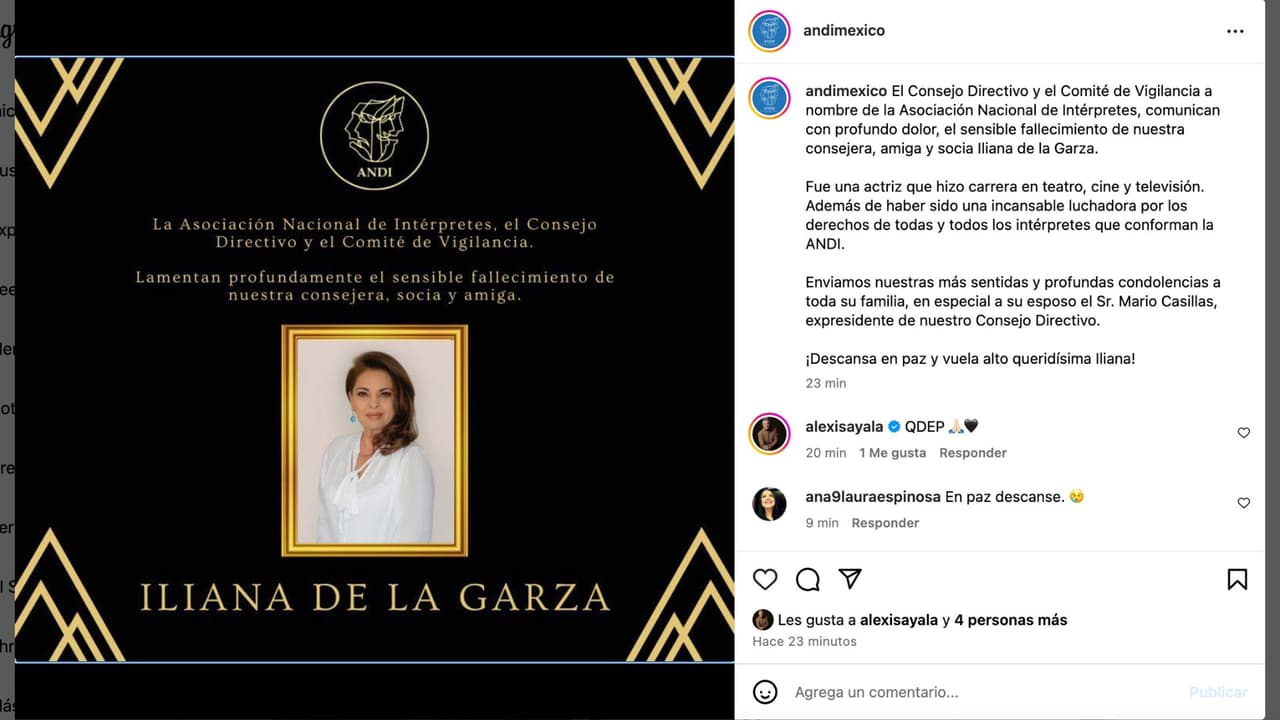Click the verified badge next to alexisayala

[893, 426]
